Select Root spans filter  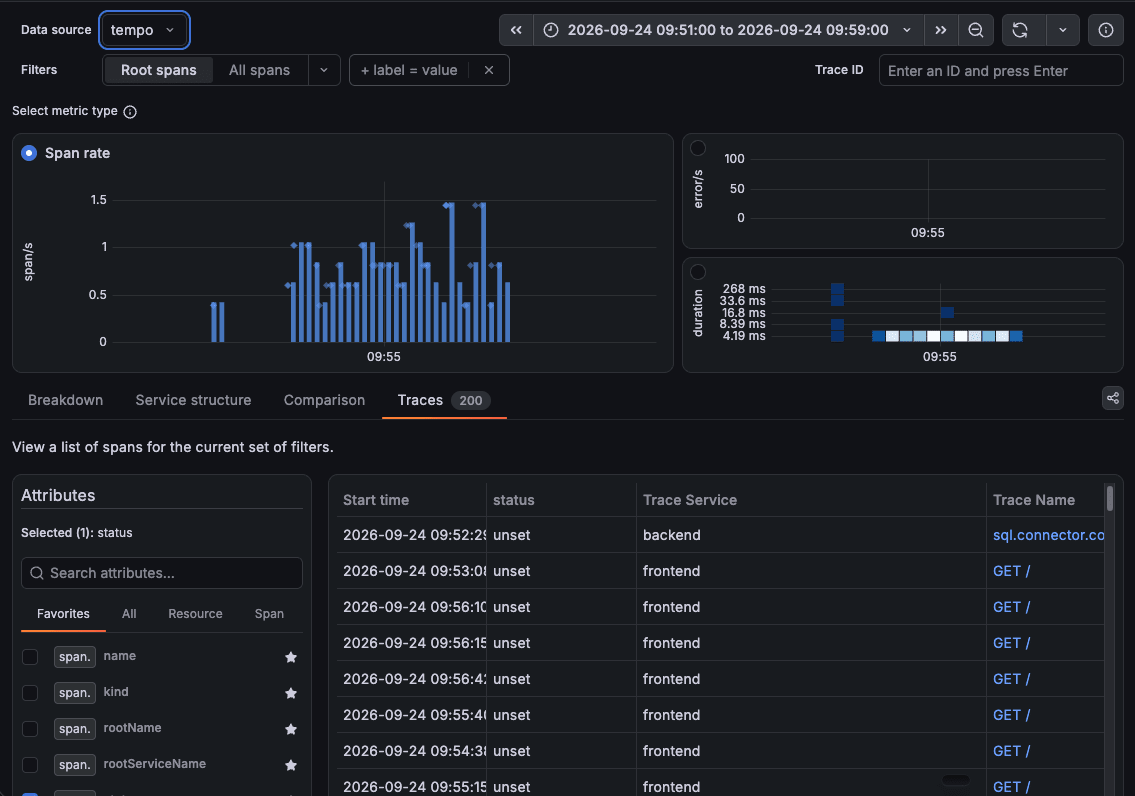click(159, 70)
